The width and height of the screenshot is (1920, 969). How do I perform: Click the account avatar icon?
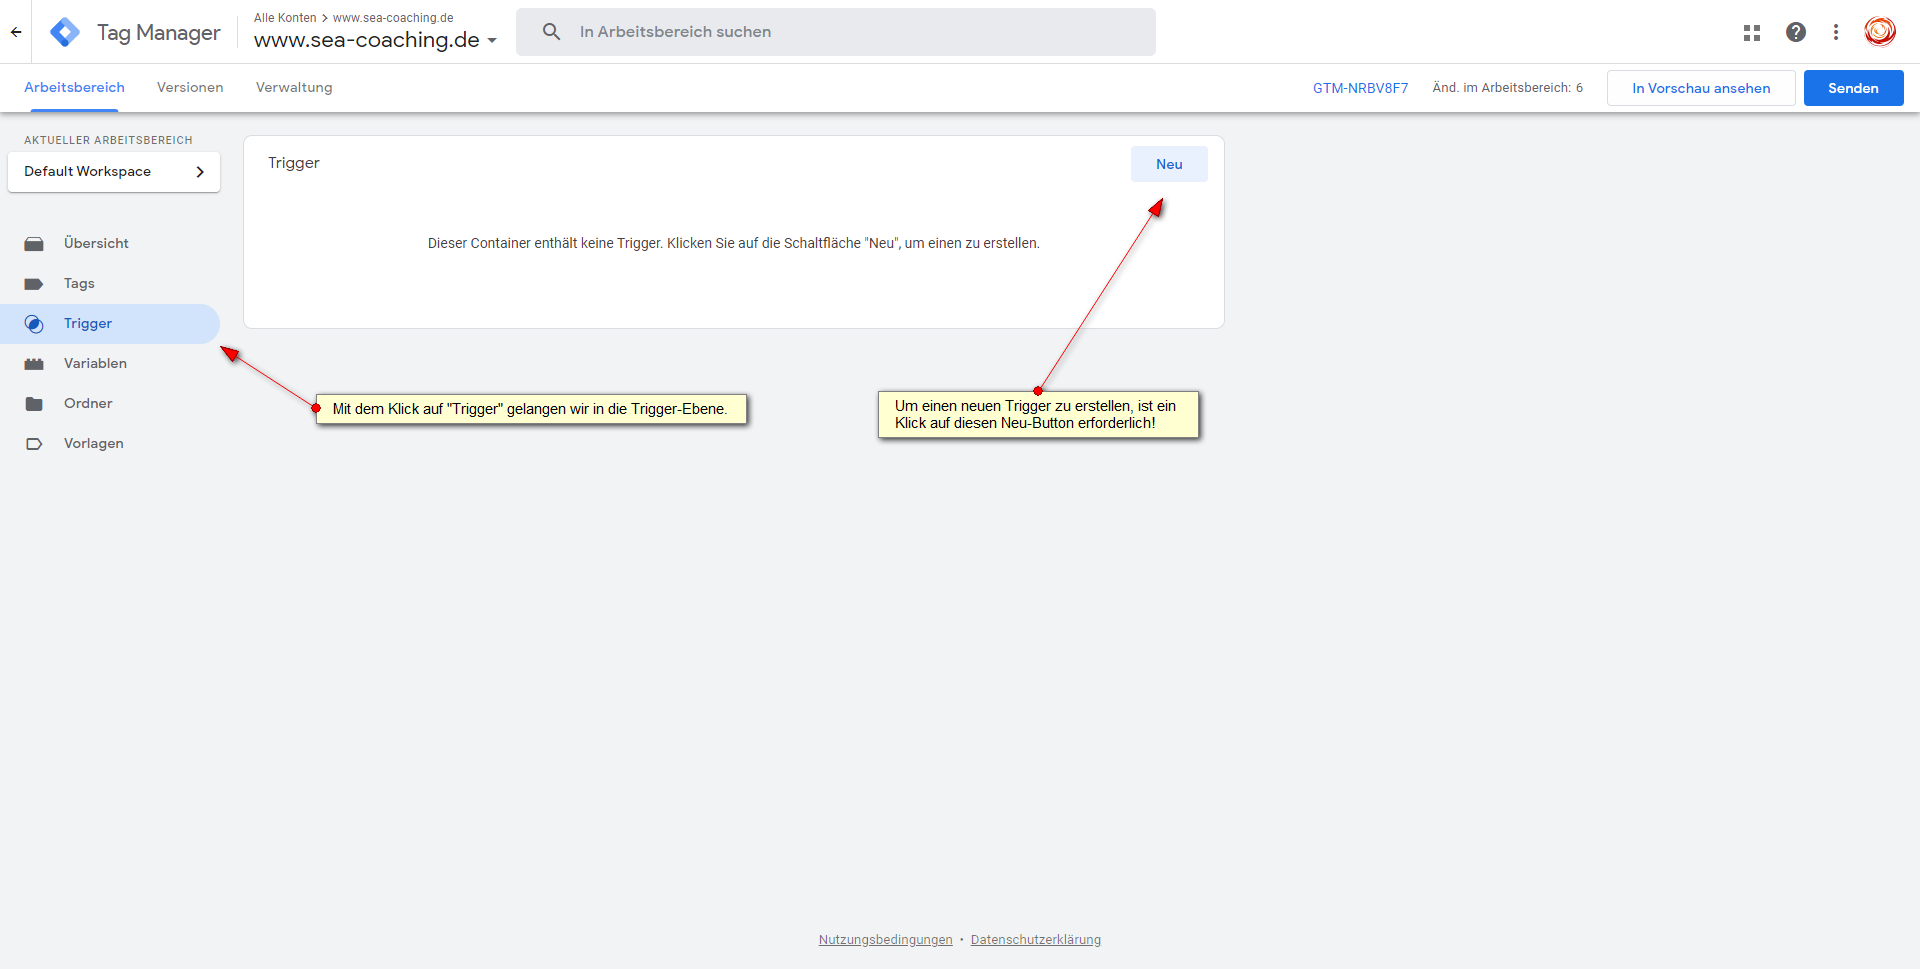(1880, 32)
